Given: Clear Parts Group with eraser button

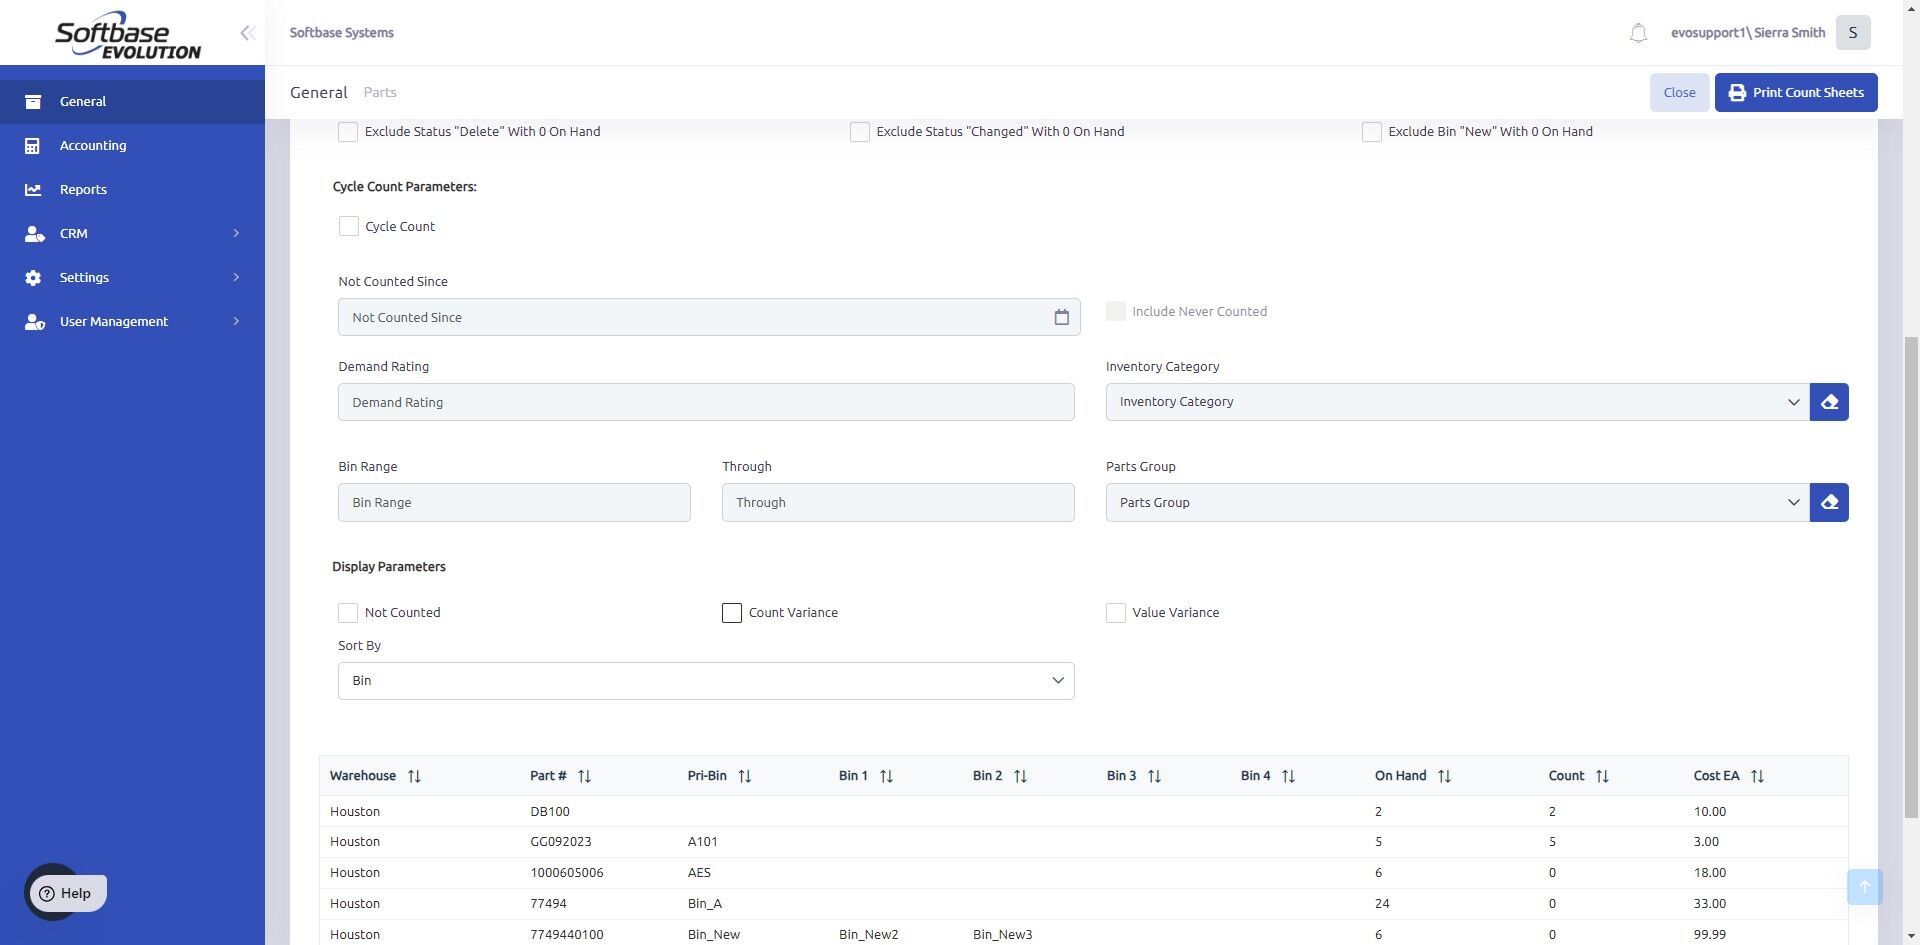Looking at the screenshot, I should click(1829, 502).
